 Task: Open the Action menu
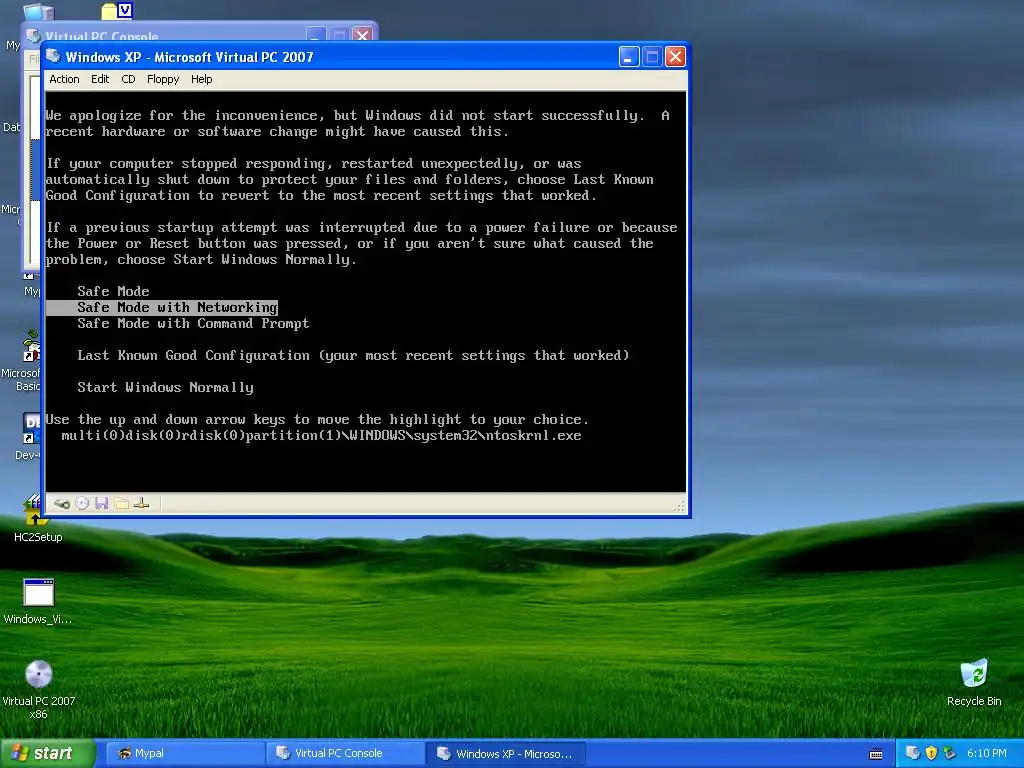click(x=64, y=79)
